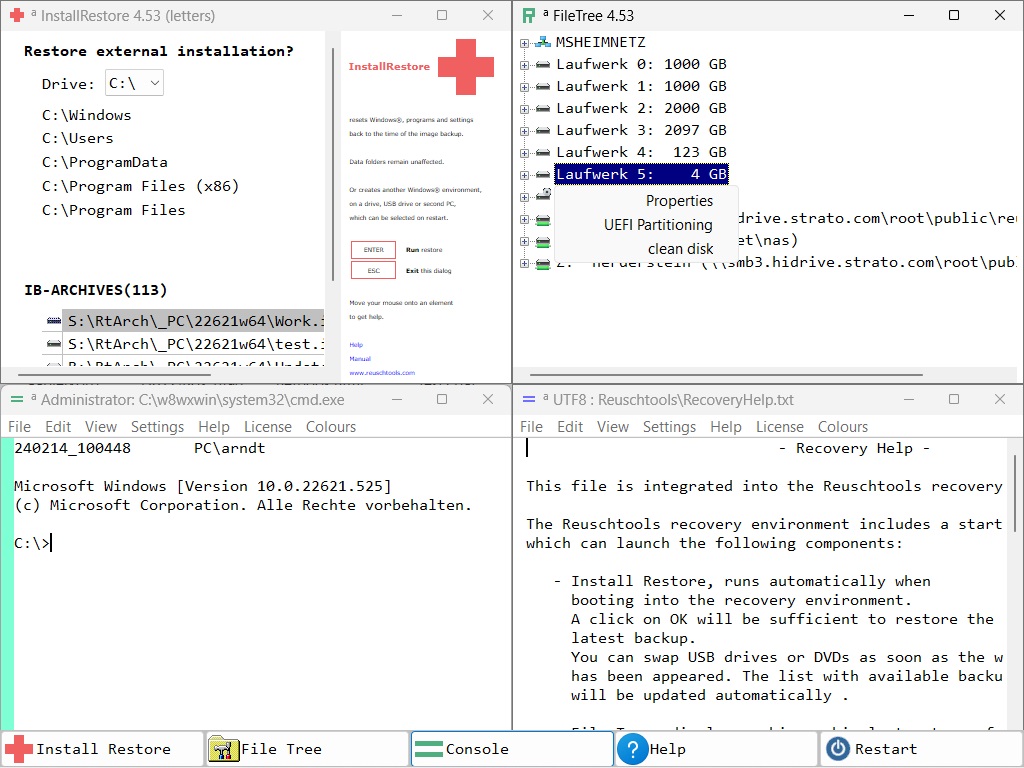This screenshot has height=768, width=1024.
Task: Click the FileTree window title bar icon
Action: pyautogui.click(x=529, y=16)
